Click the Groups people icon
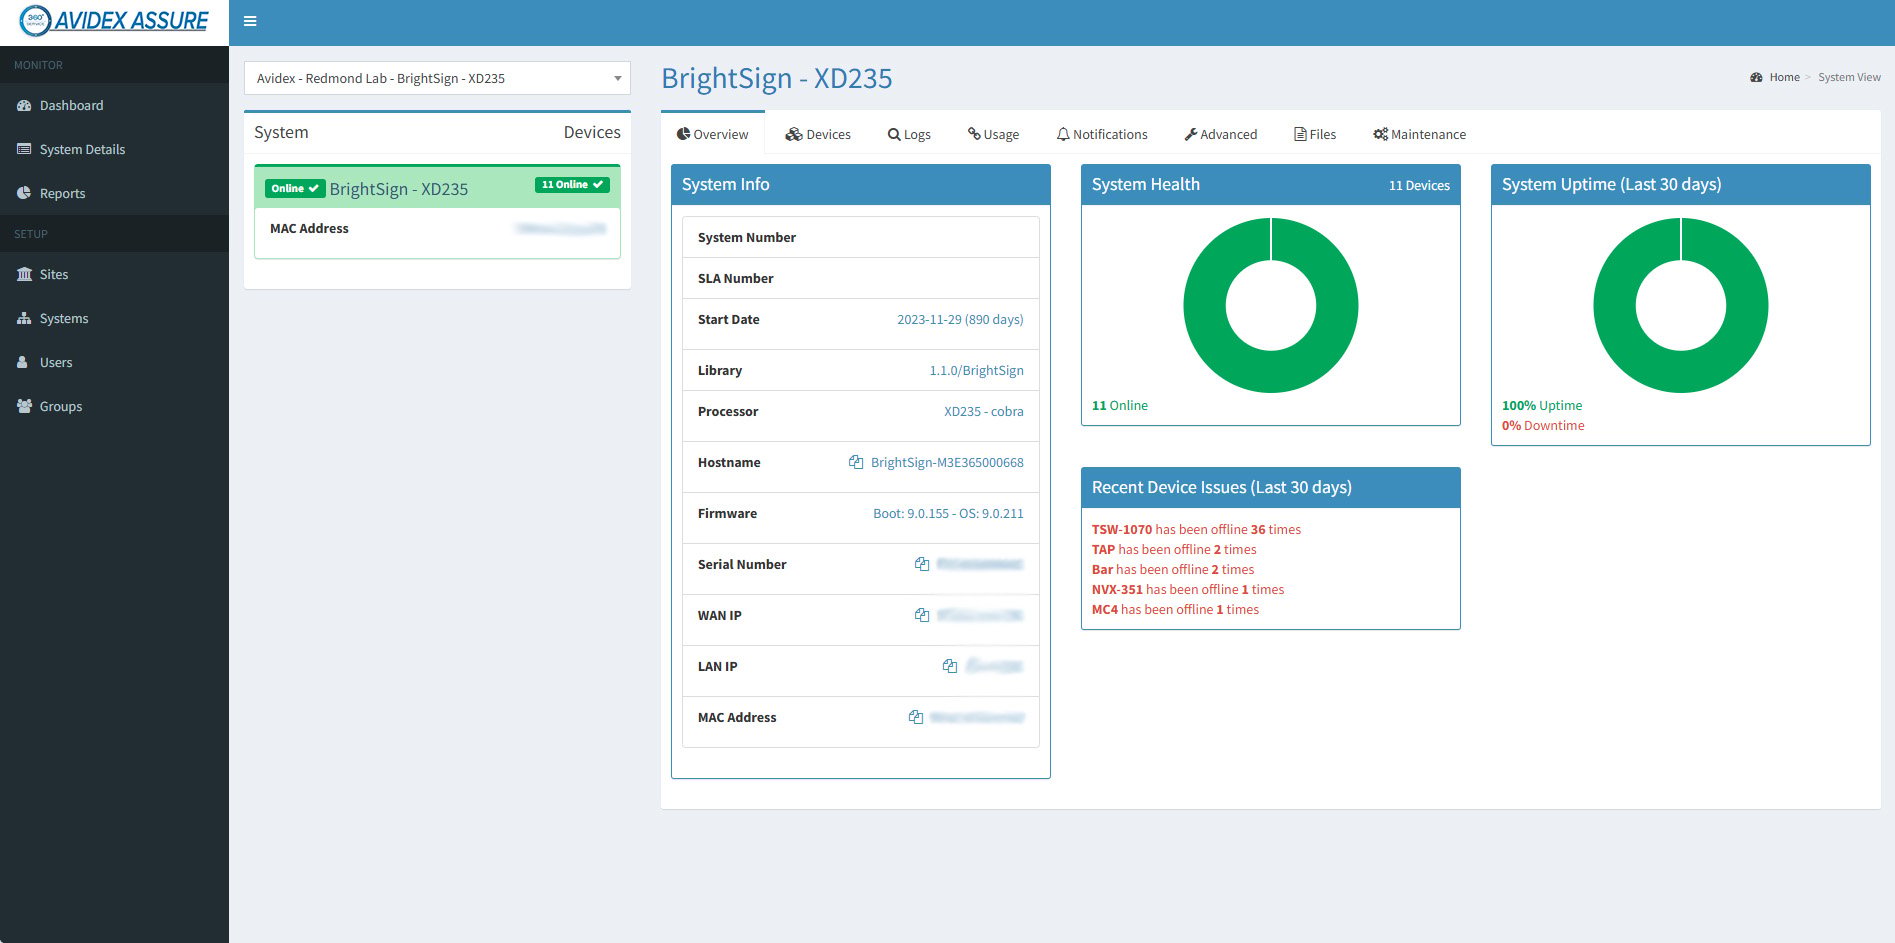Viewport: 1895px width, 943px height. click(x=24, y=406)
